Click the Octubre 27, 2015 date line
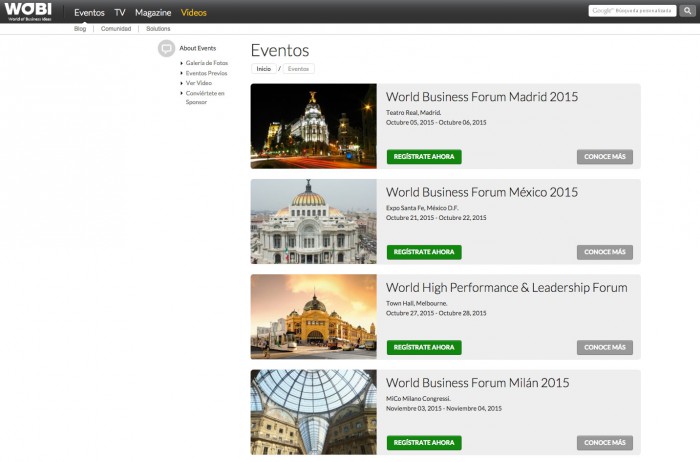The height and width of the screenshot is (462, 700). tap(436, 313)
